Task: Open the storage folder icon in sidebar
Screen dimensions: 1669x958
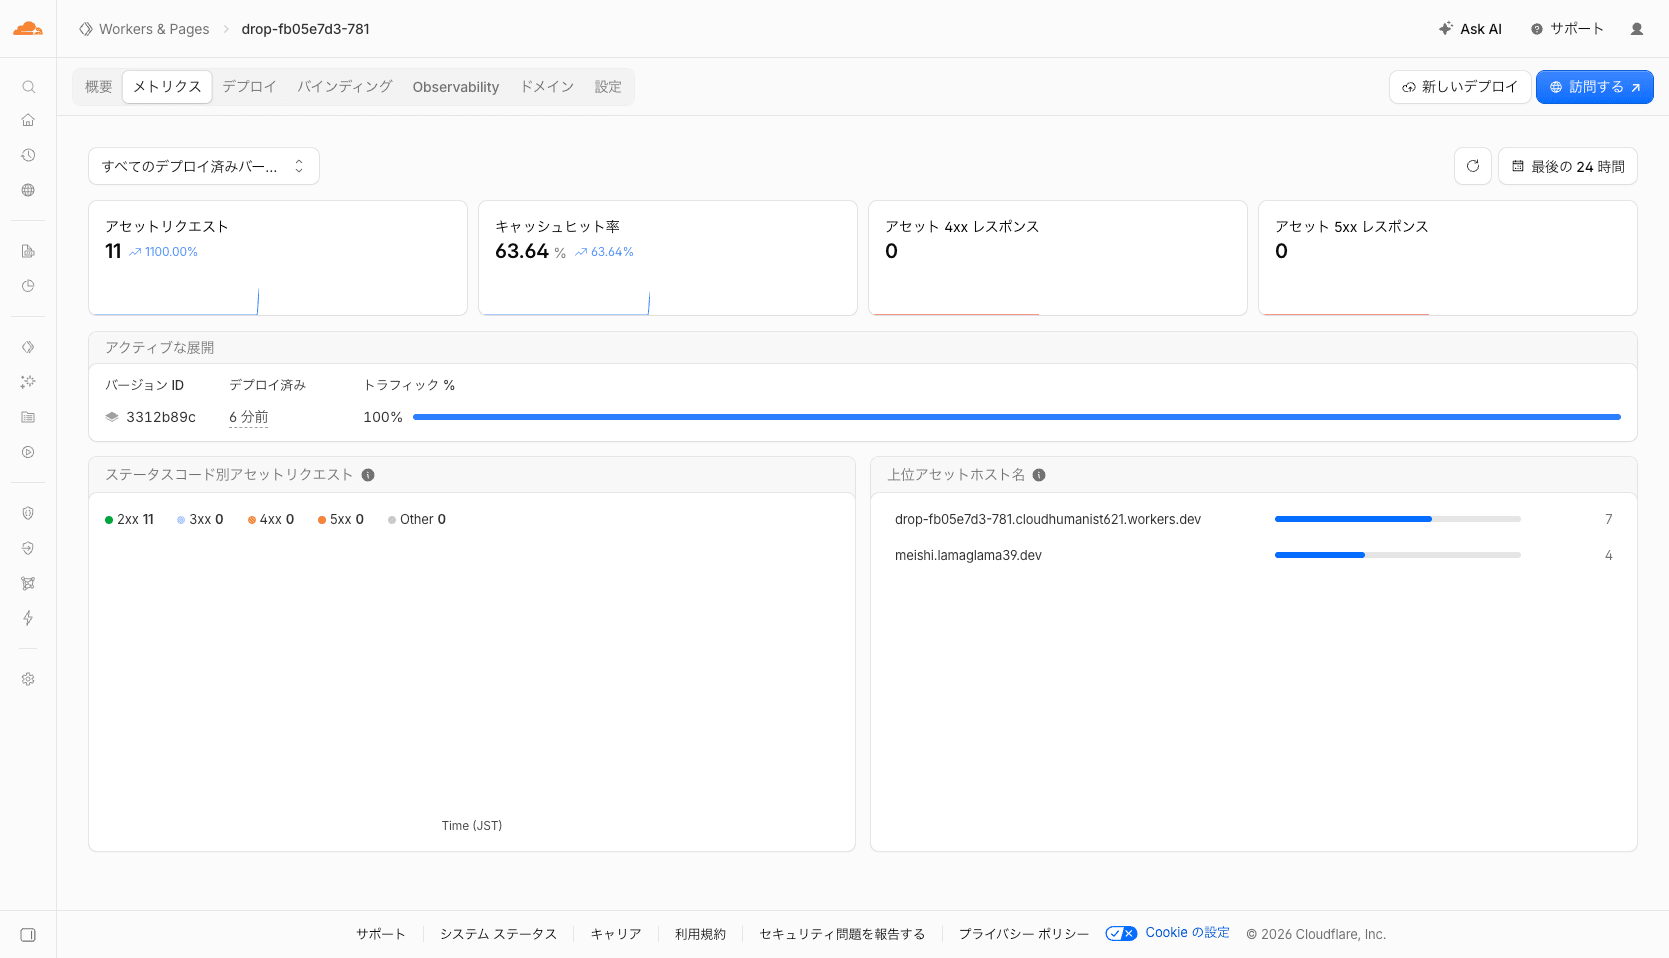Action: 28,417
